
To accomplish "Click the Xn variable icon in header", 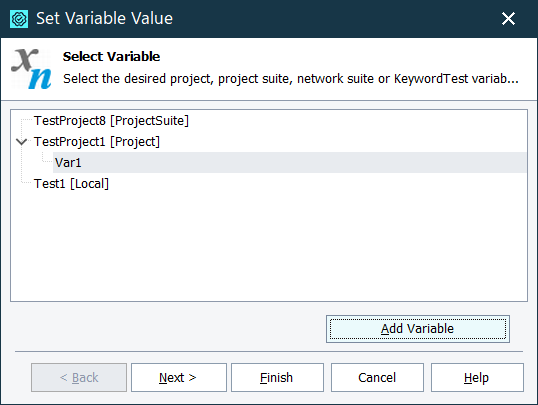I will (x=31, y=69).
